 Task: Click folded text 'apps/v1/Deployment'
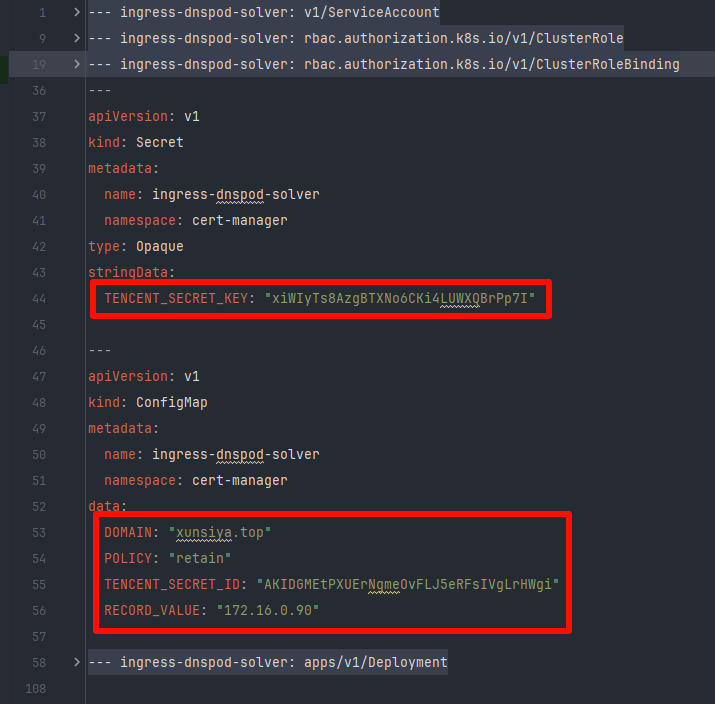376,662
